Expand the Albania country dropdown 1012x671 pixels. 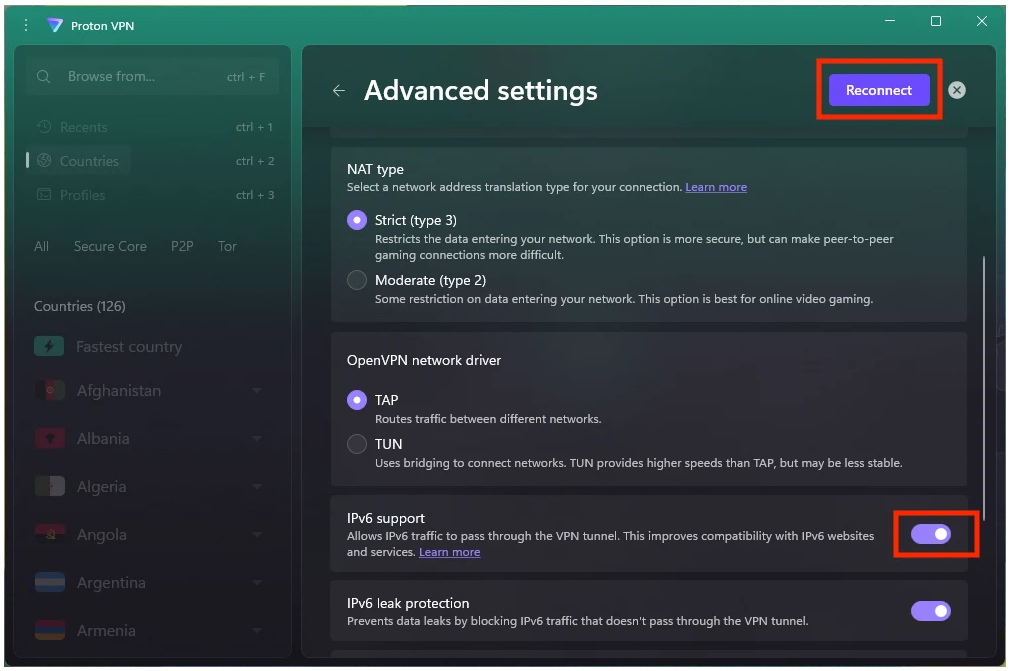257,439
